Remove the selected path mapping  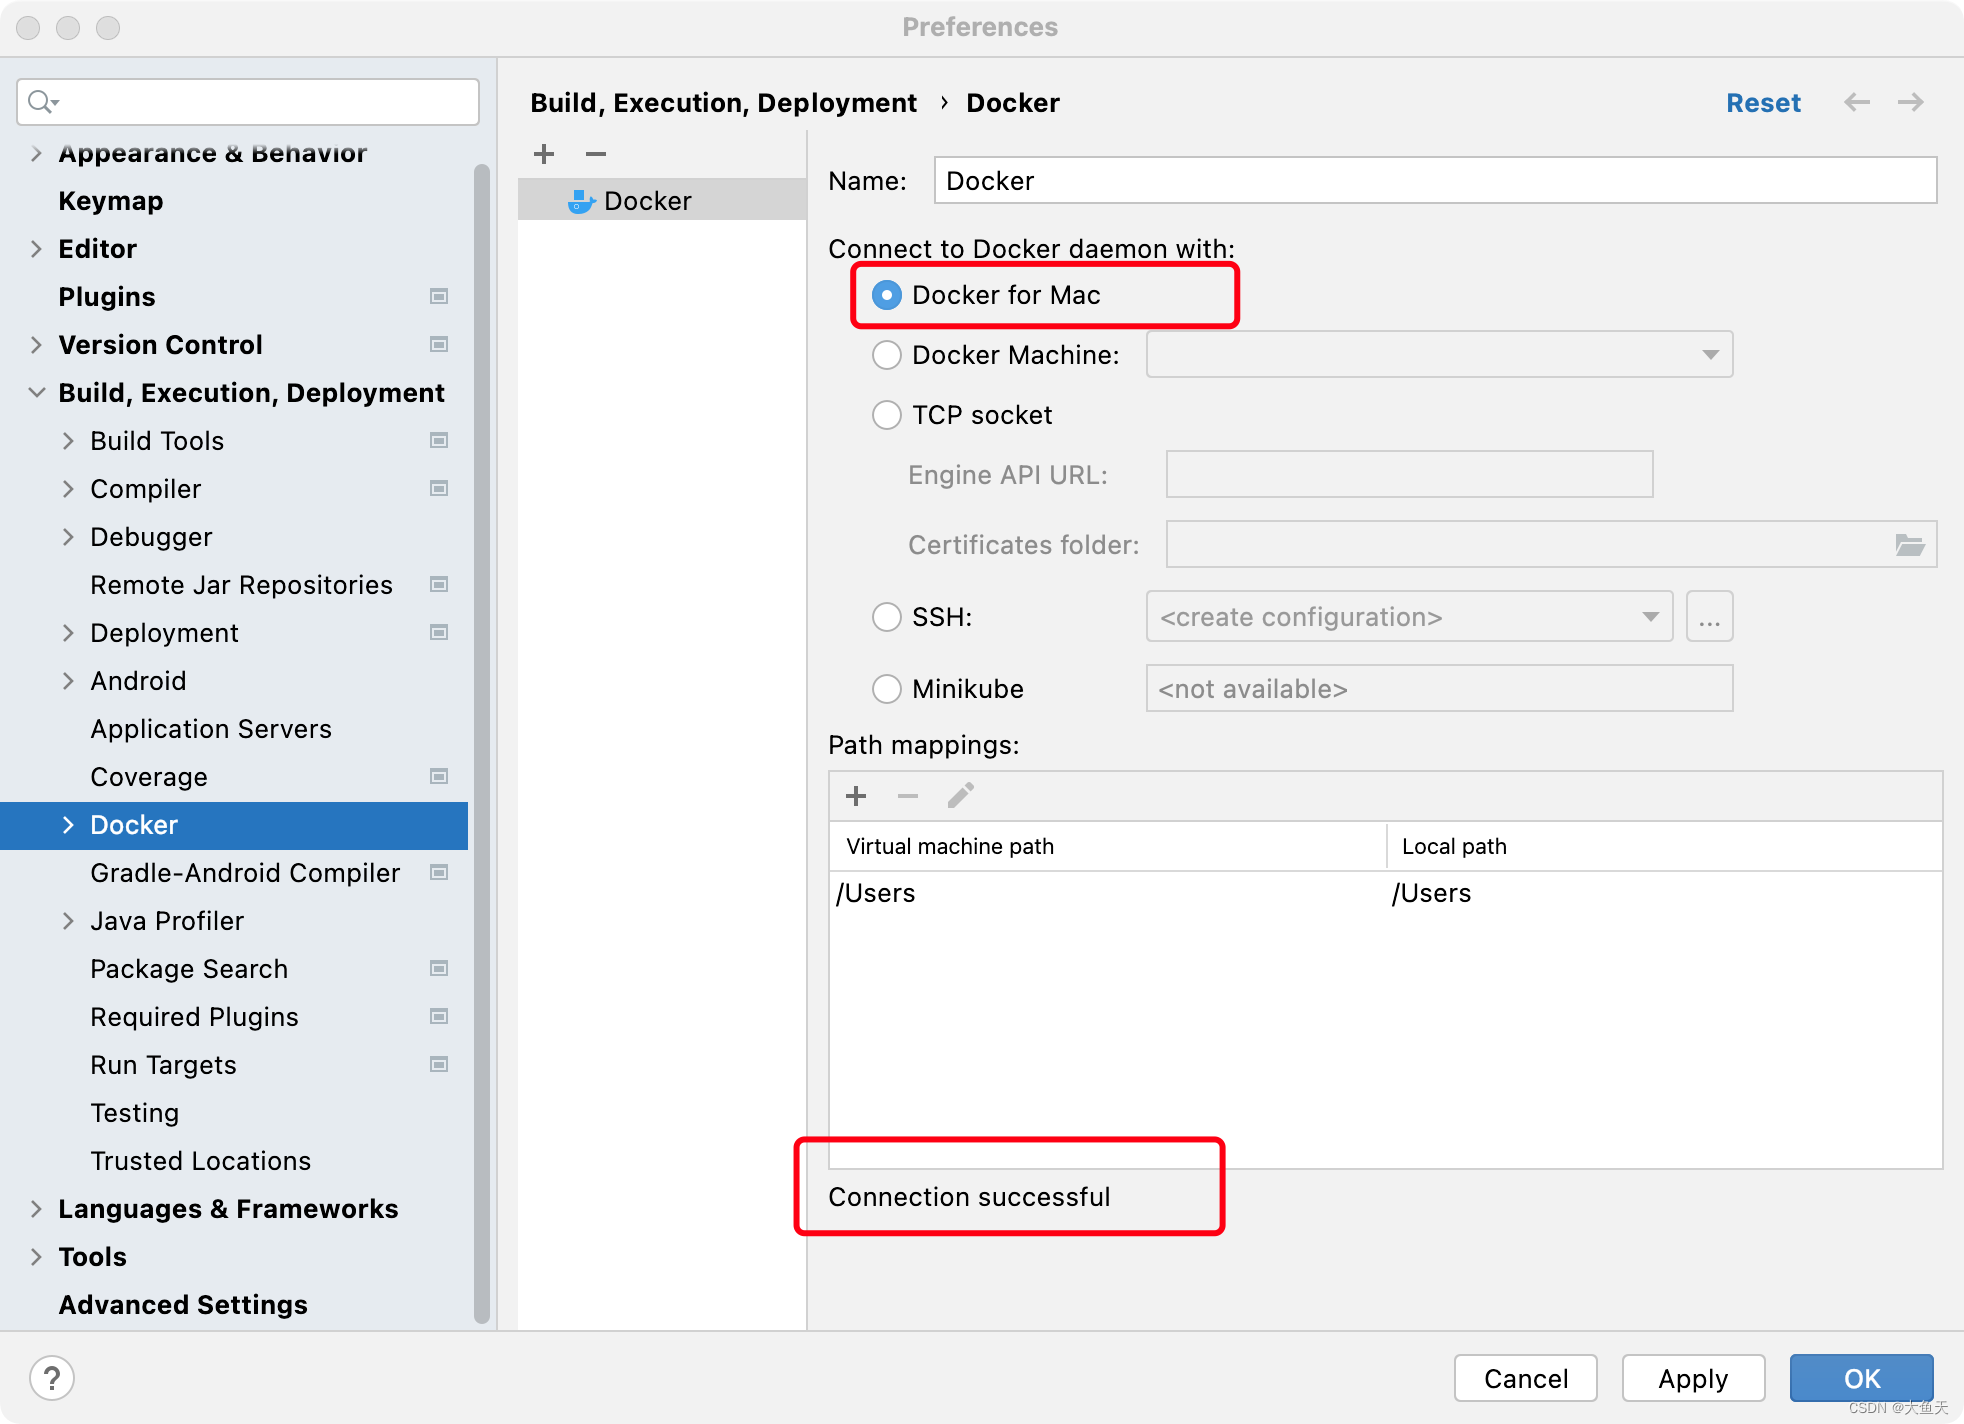pos(908,795)
